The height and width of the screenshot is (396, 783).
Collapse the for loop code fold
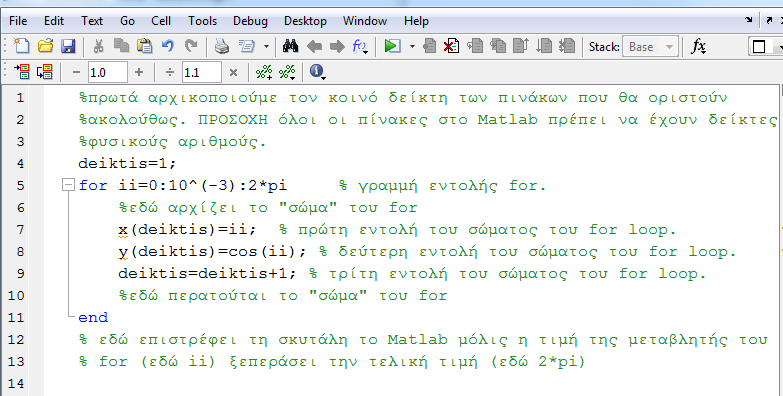point(68,185)
